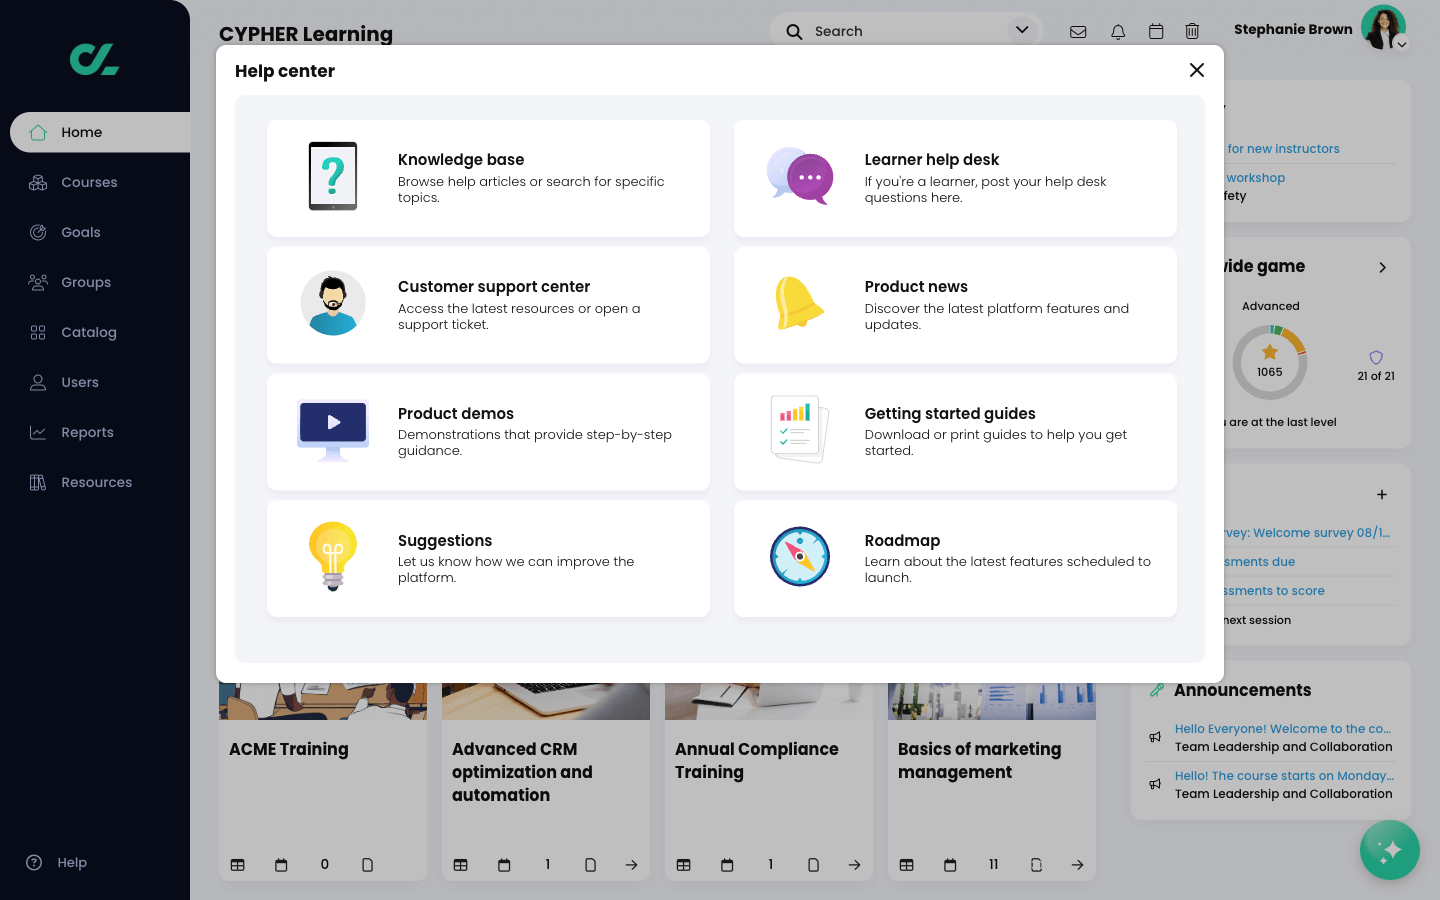Open the Advanced CRM optimization and automation course
Image resolution: width=1440 pixels, height=900 pixels.
pyautogui.click(x=522, y=772)
